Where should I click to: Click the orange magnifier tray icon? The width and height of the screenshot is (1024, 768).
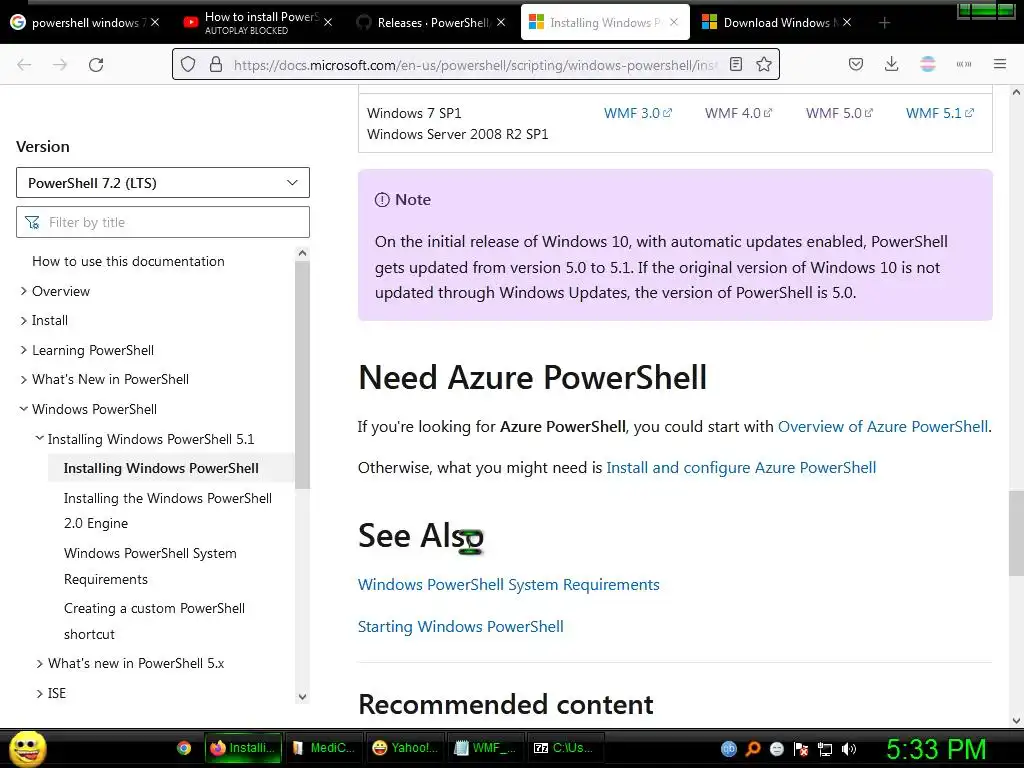[x=753, y=749]
